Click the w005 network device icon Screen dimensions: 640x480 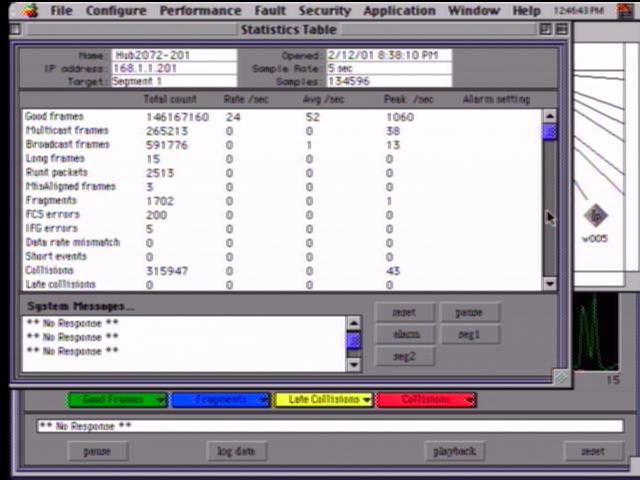coord(596,216)
